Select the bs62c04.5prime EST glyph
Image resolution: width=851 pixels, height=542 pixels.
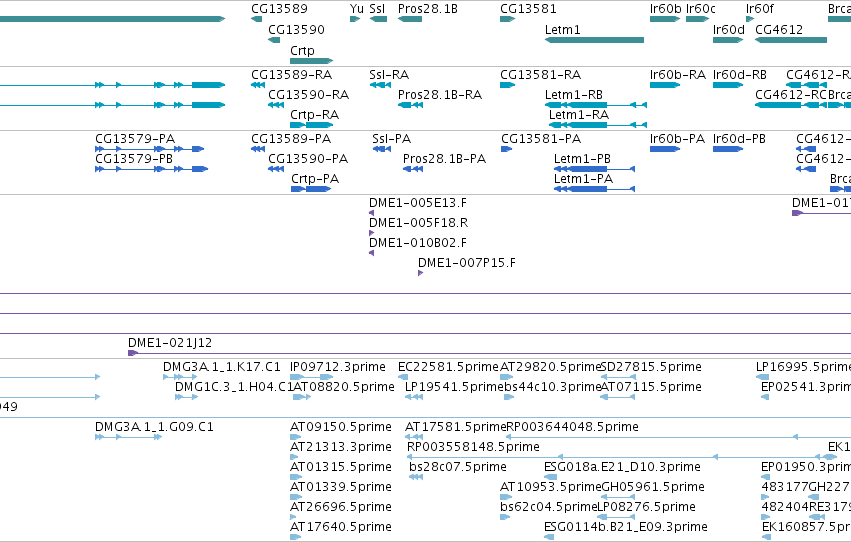[x=505, y=517]
